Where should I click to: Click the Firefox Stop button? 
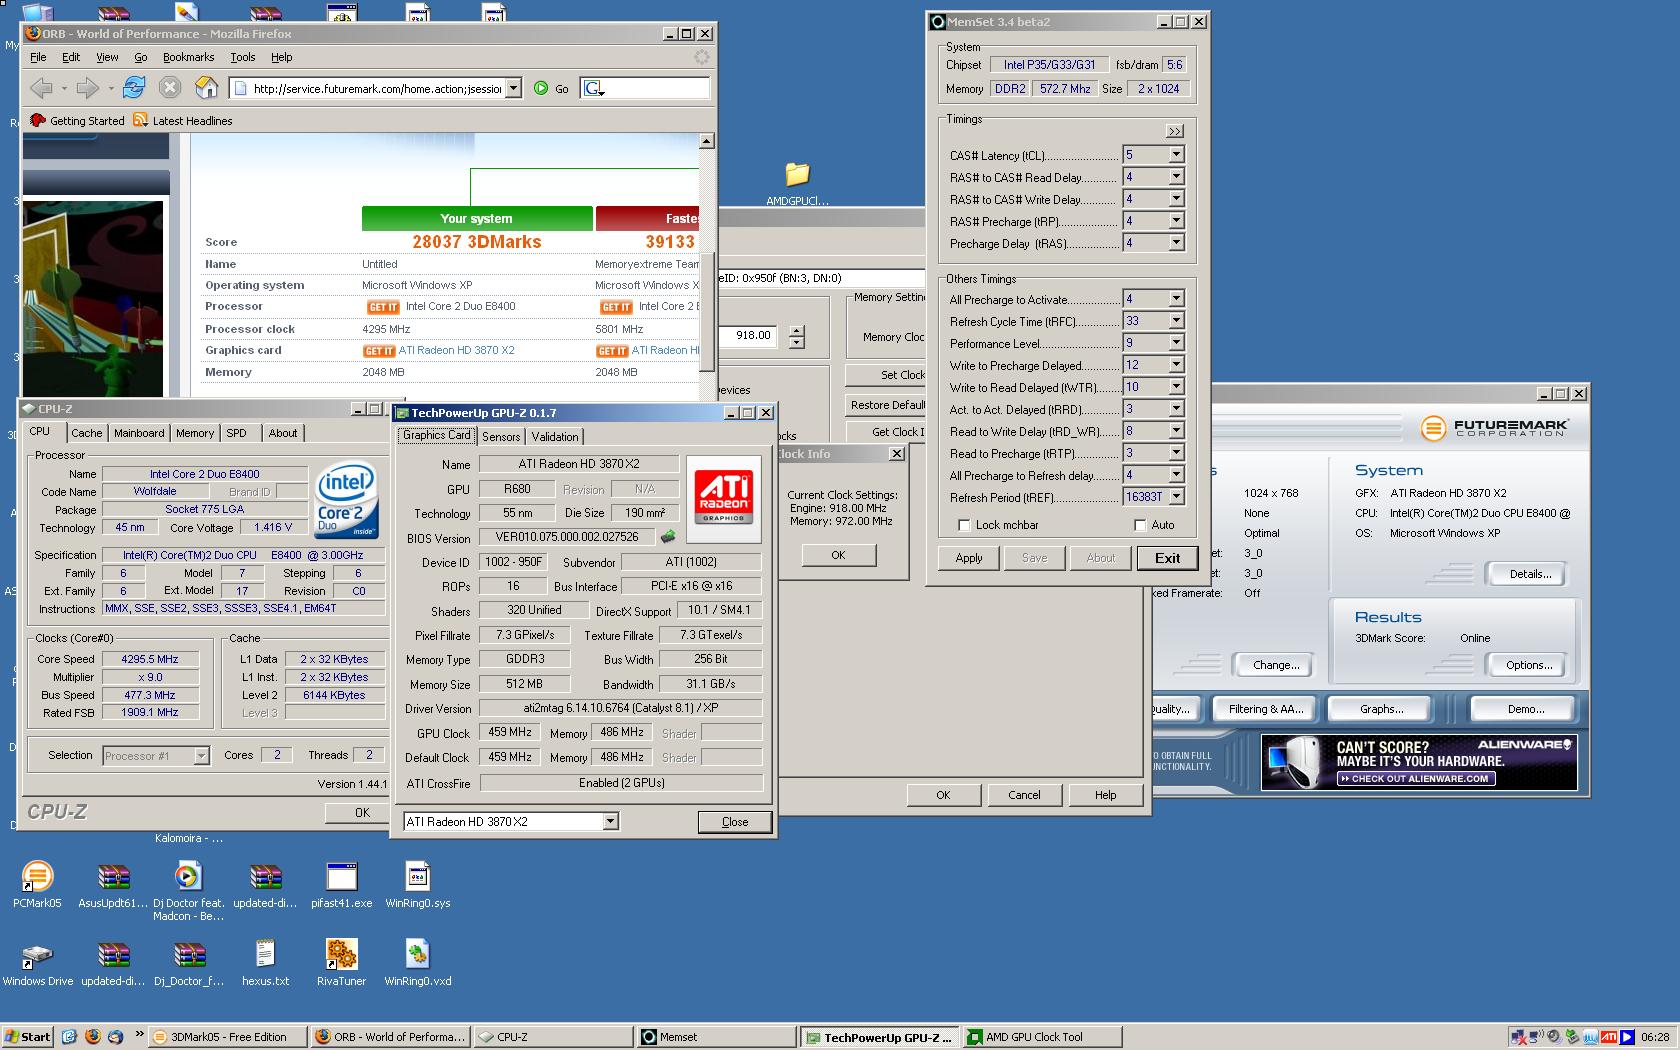(x=170, y=88)
